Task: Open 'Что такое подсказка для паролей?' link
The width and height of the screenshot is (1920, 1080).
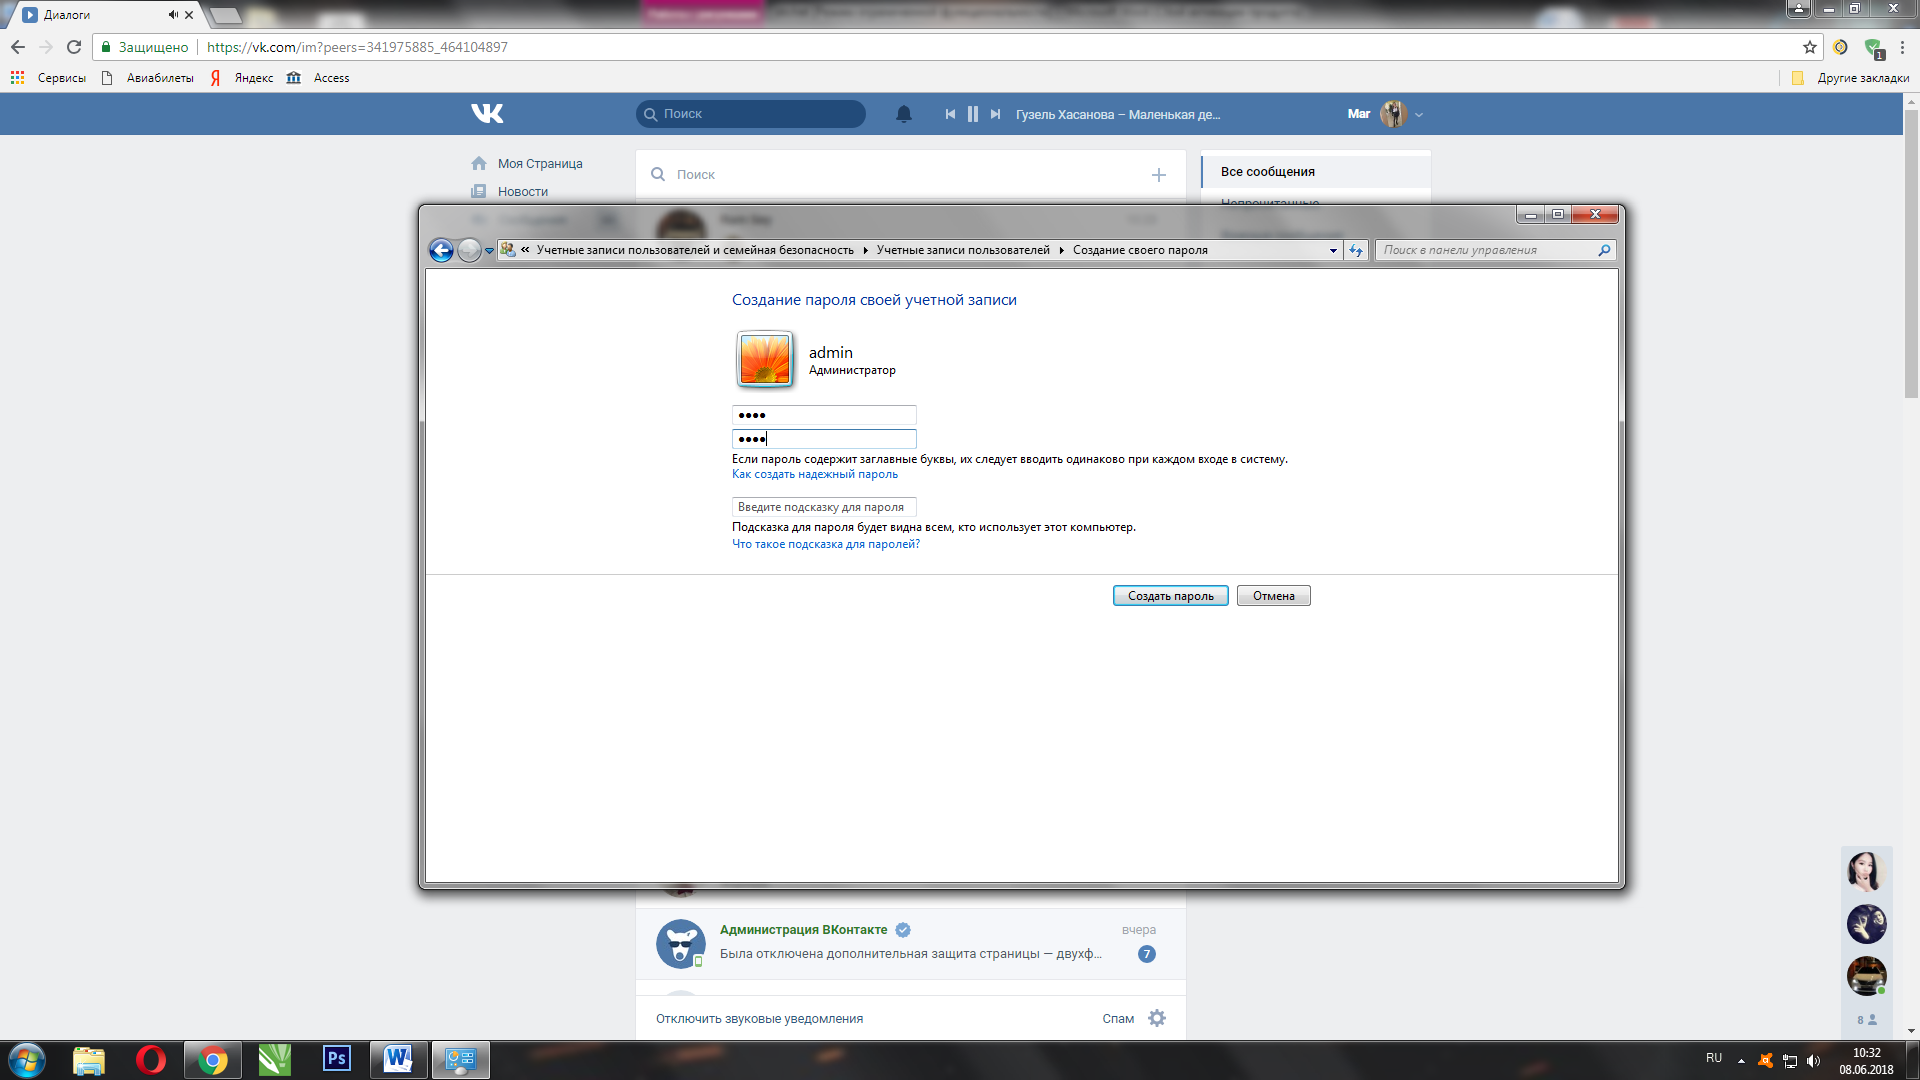Action: [826, 545]
